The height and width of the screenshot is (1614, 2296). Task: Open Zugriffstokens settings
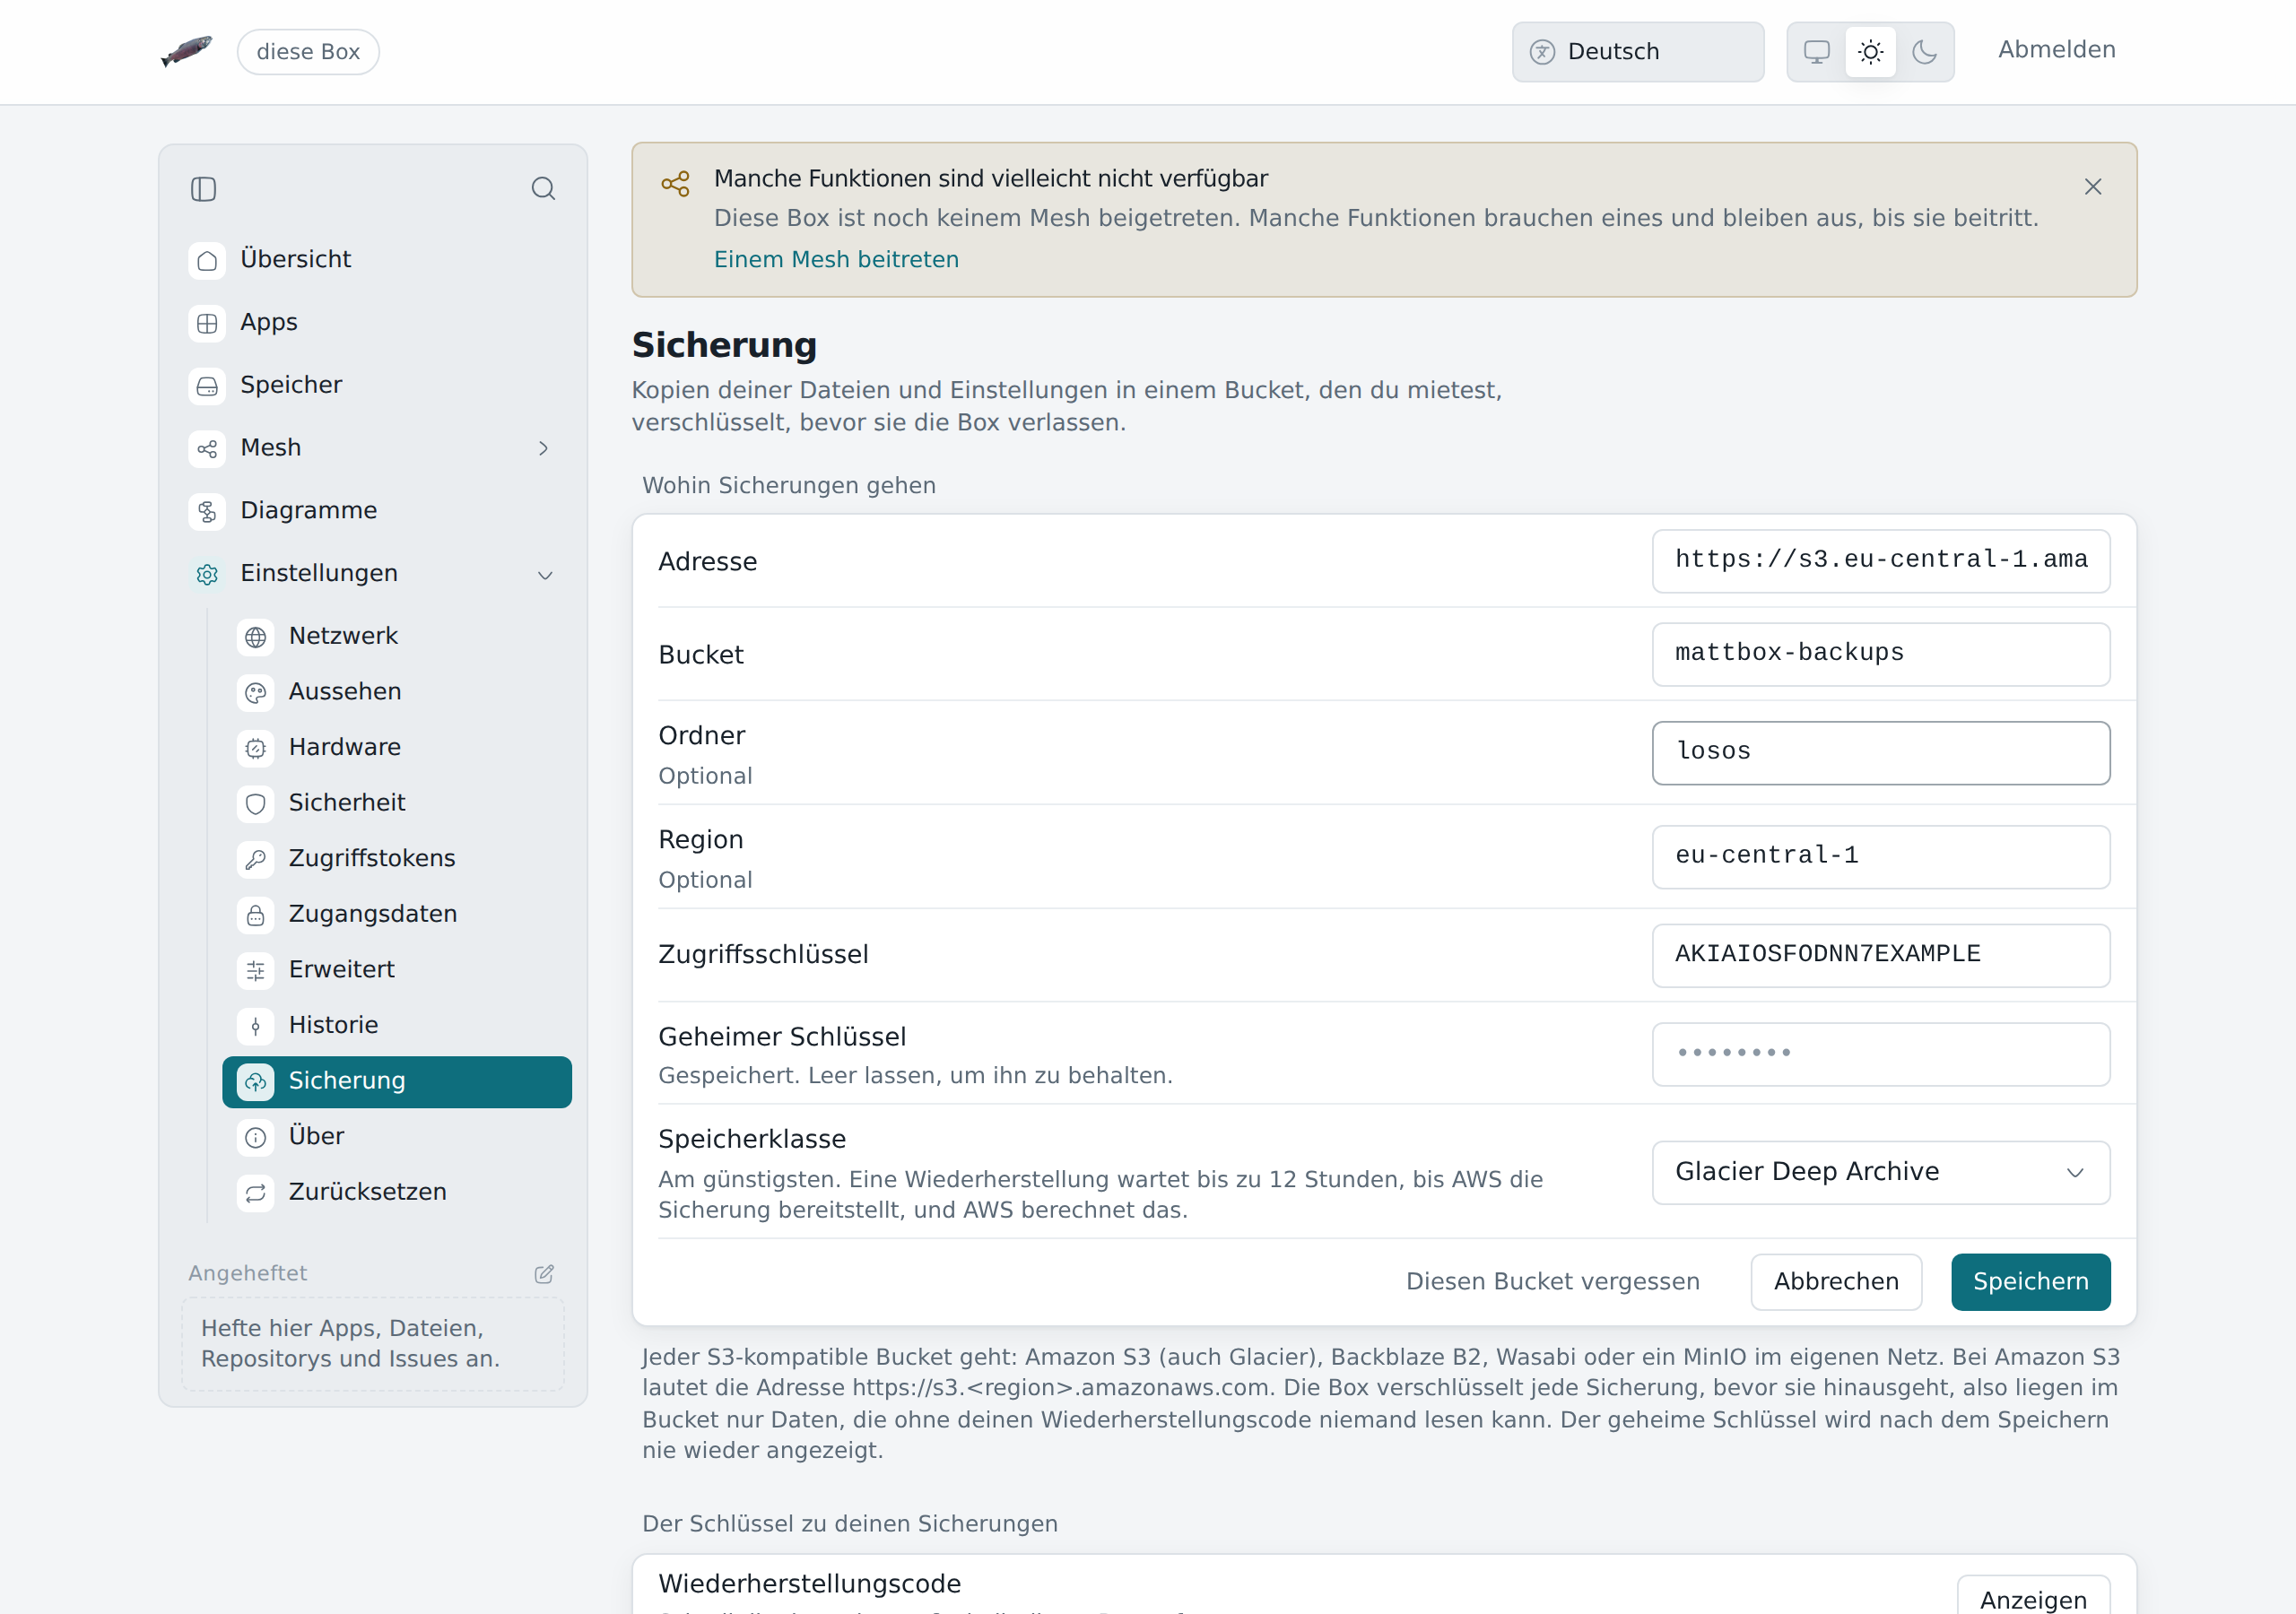click(397, 858)
